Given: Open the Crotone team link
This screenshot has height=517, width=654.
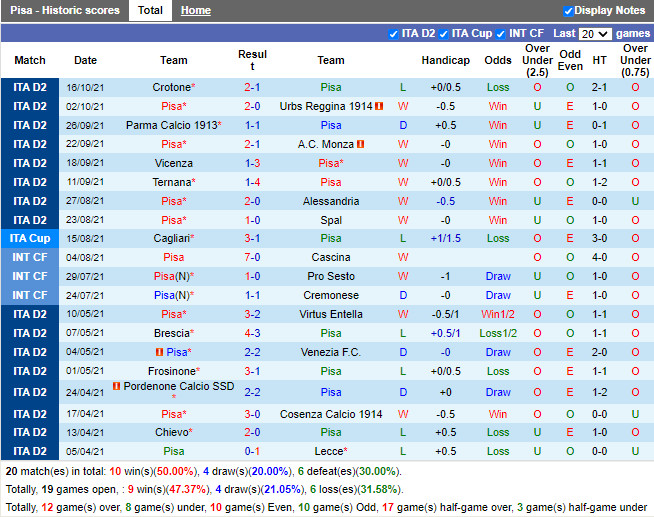Looking at the screenshot, I should coord(171,87).
